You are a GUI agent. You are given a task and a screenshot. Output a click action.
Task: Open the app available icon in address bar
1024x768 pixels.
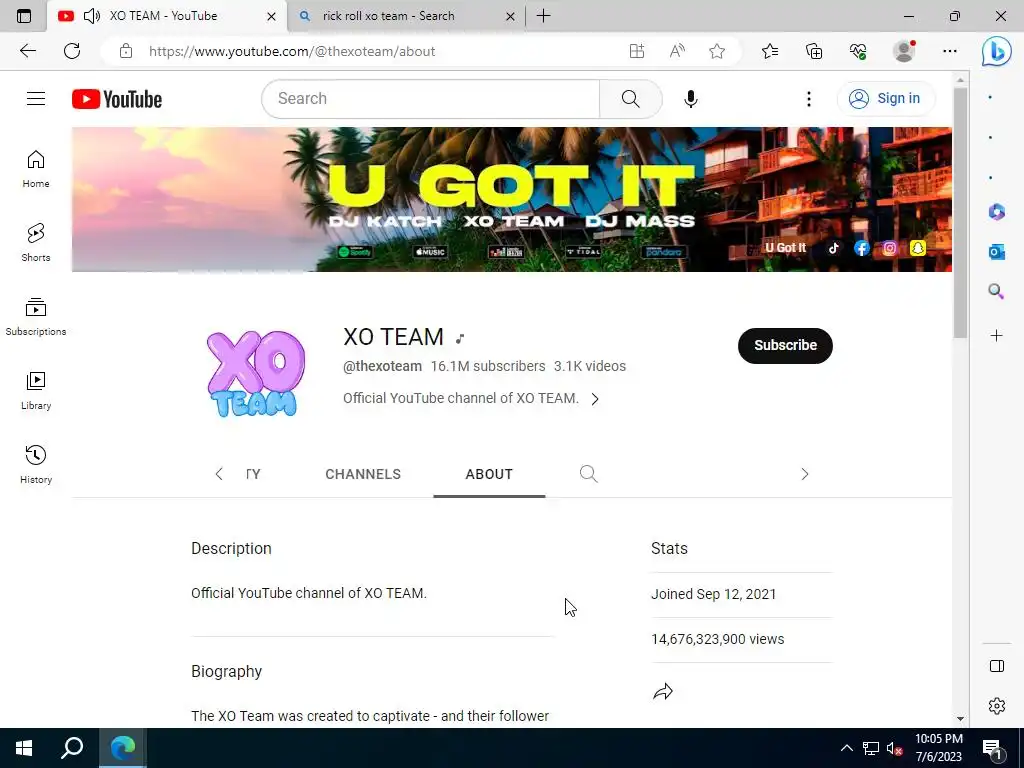click(637, 51)
